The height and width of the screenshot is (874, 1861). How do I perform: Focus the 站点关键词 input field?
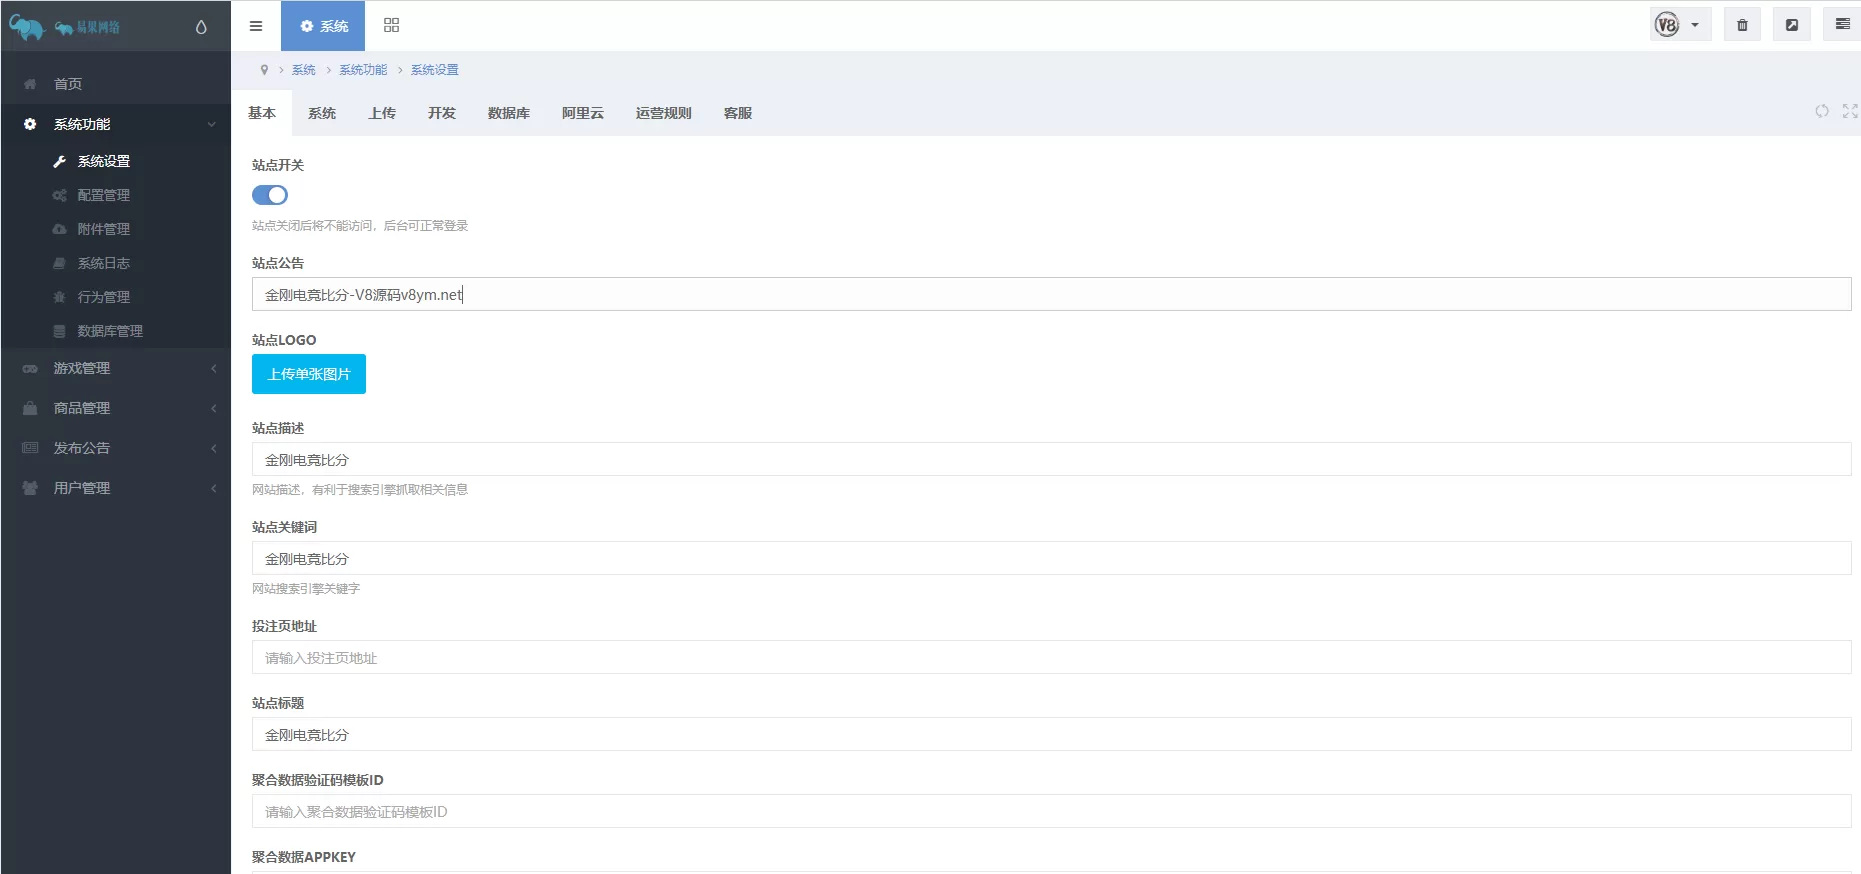click(1052, 558)
